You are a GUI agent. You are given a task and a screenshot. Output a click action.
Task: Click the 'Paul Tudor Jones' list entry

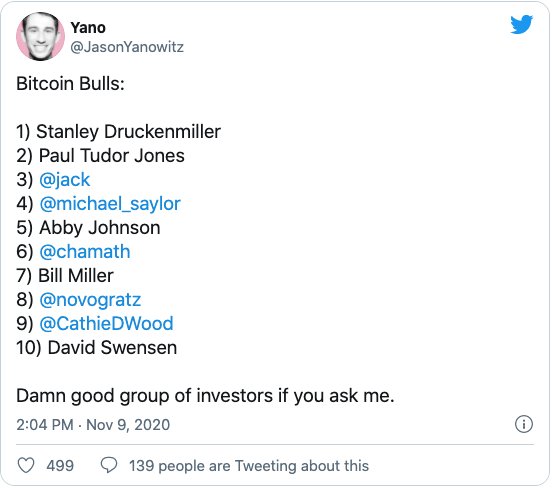[112, 156]
